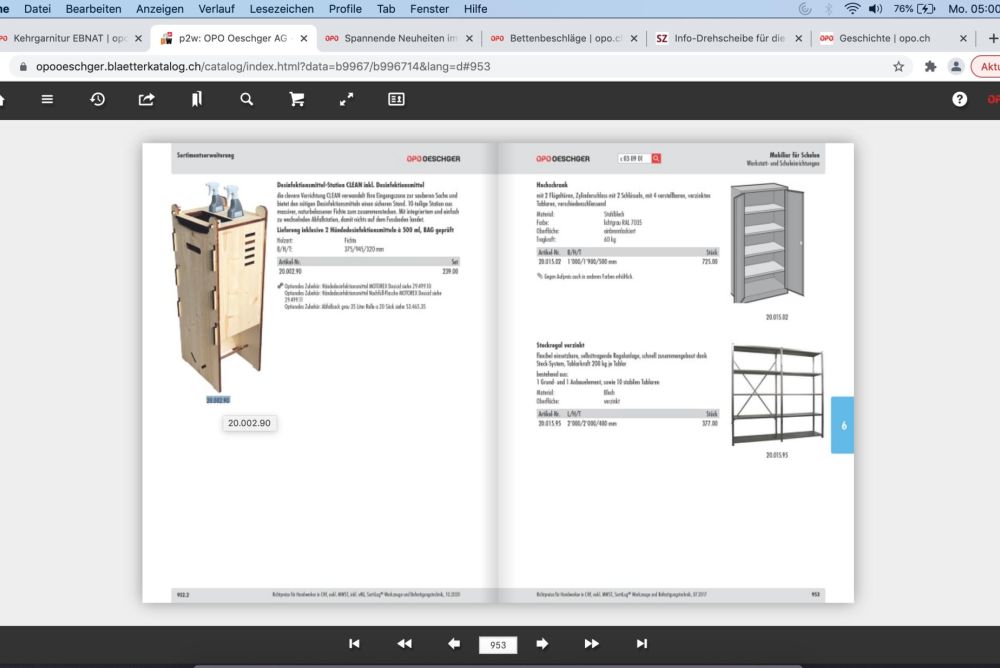
Task: Click the share catalog icon
Action: tap(147, 99)
